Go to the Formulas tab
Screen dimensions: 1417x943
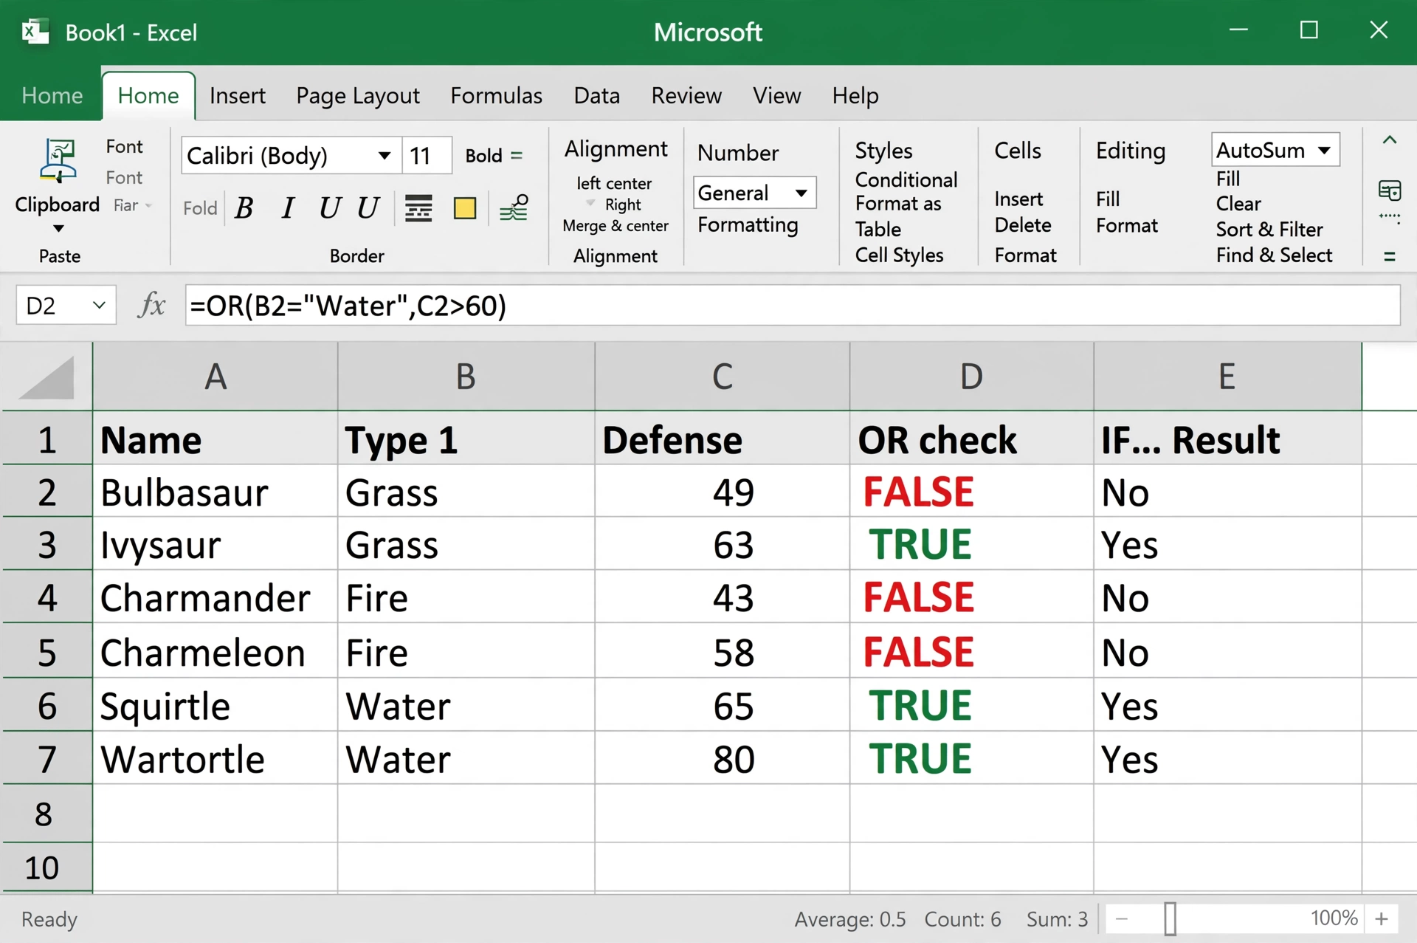[x=496, y=95]
